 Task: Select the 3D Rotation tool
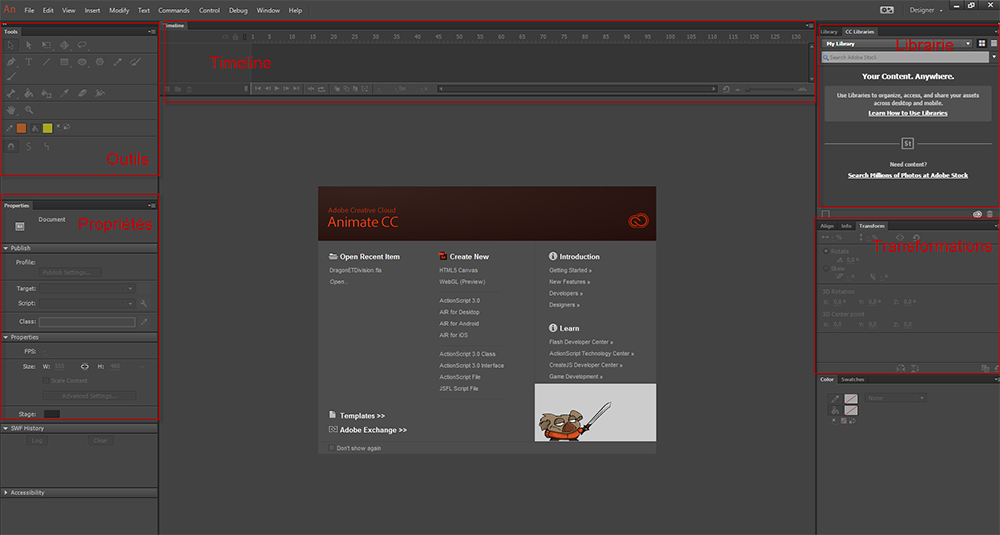coord(64,45)
